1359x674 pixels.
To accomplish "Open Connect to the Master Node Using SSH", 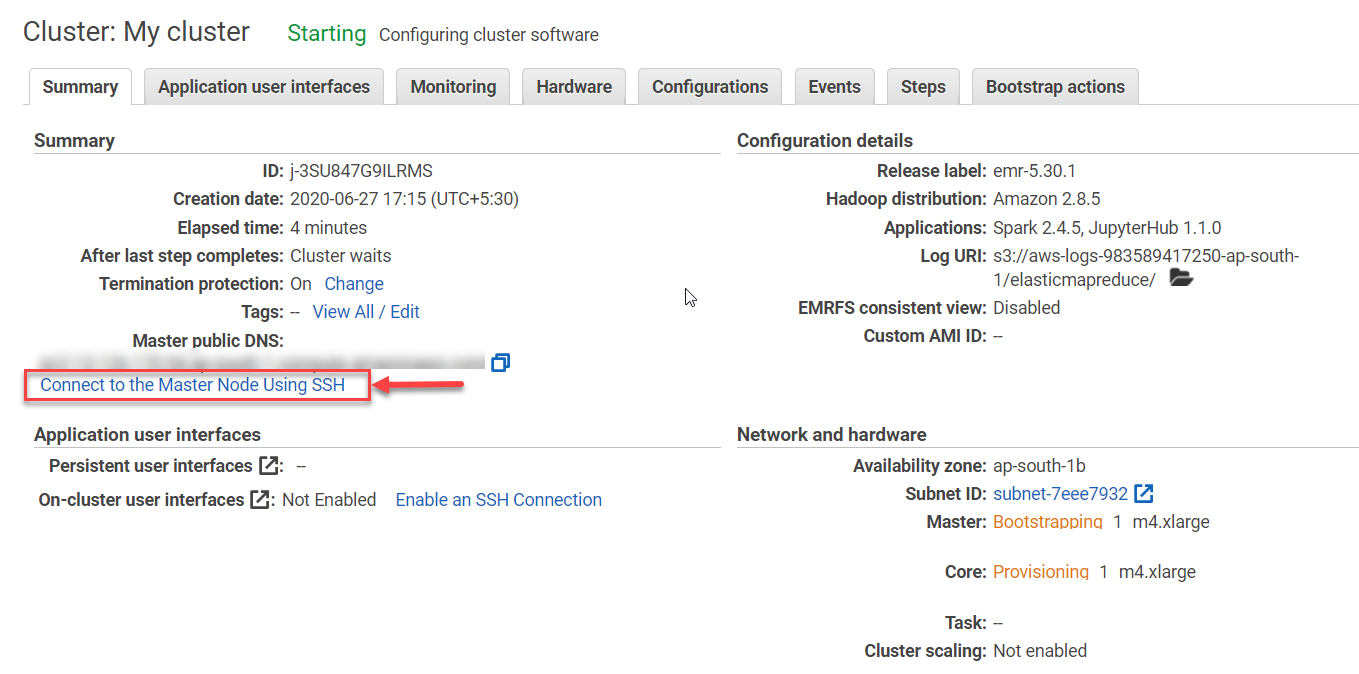I will tap(192, 385).
